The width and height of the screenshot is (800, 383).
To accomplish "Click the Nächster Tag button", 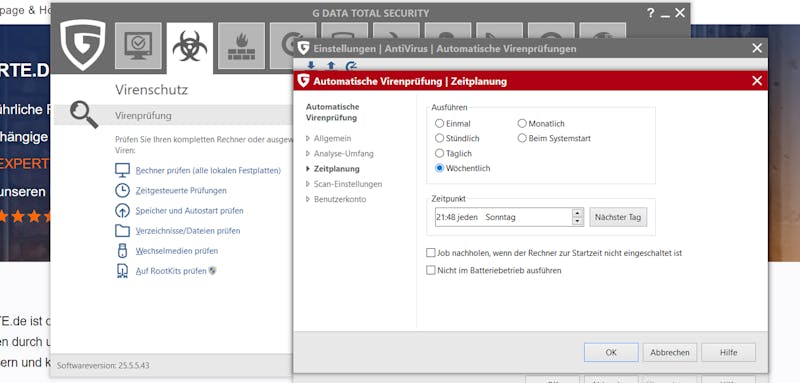I will (618, 217).
